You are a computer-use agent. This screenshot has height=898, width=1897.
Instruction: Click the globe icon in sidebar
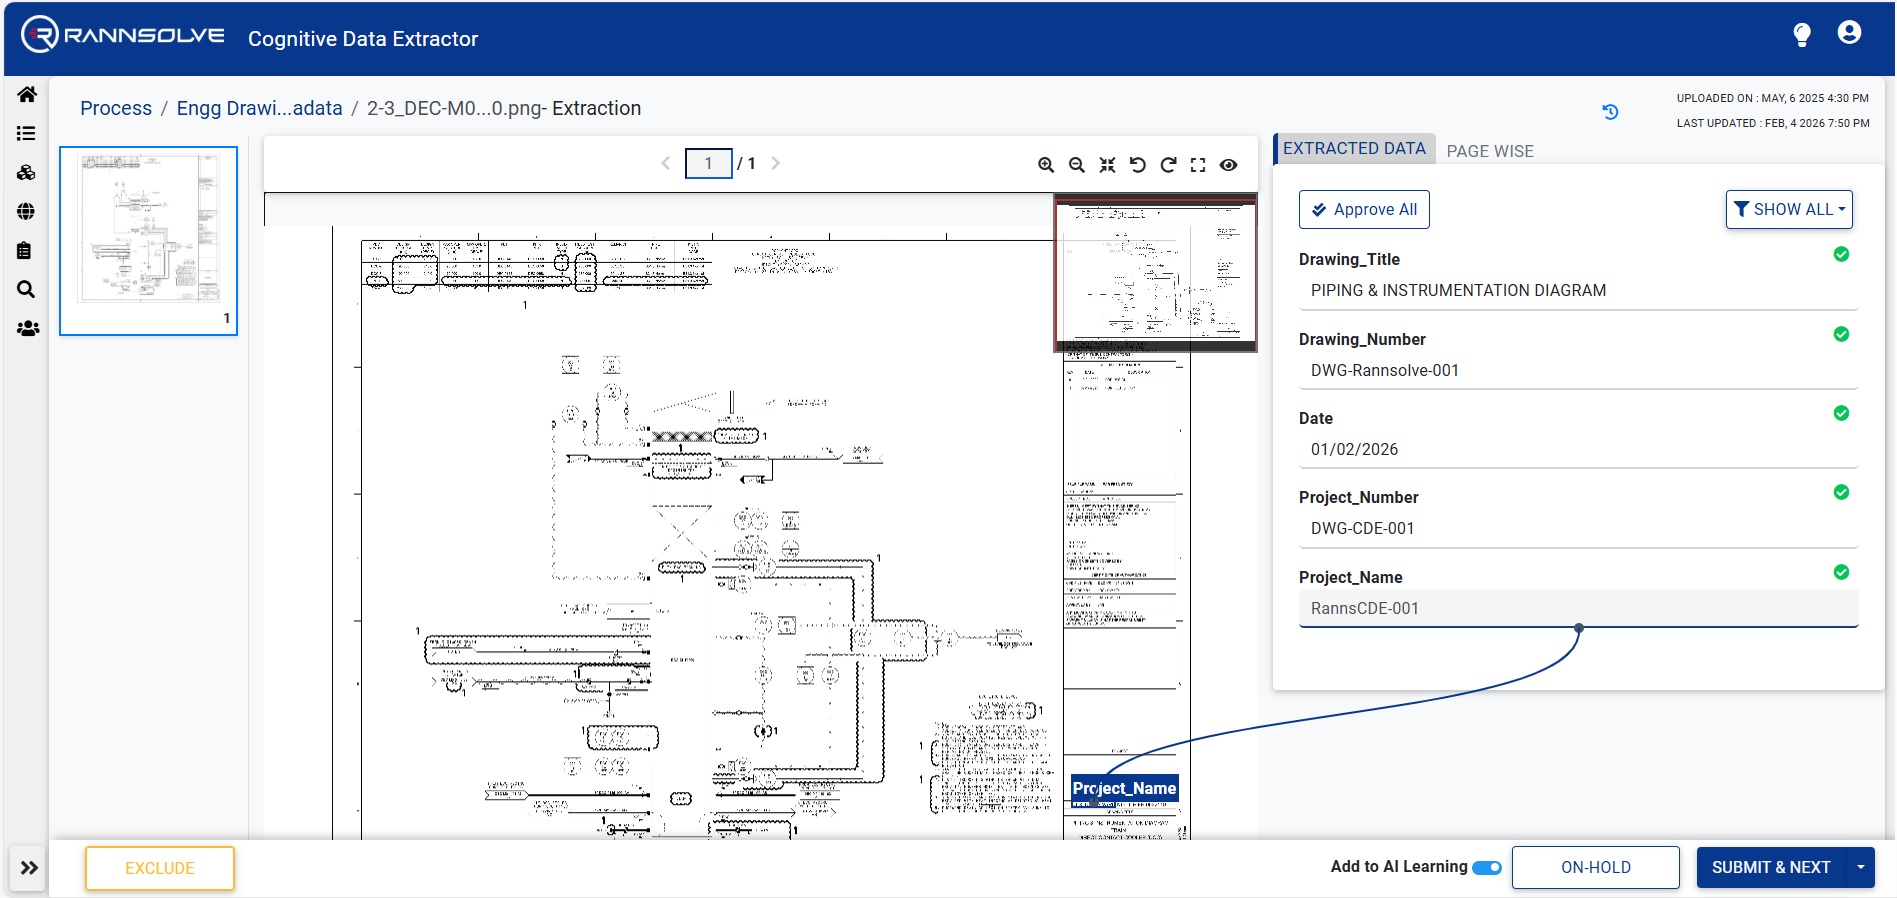pos(27,212)
